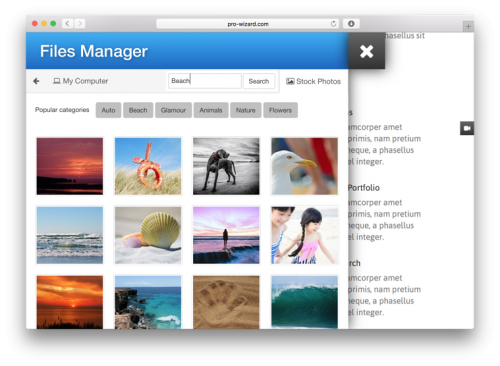Image resolution: width=500 pixels, height=366 pixels.
Task: Switch to Stock Photos tab
Action: [x=313, y=81]
